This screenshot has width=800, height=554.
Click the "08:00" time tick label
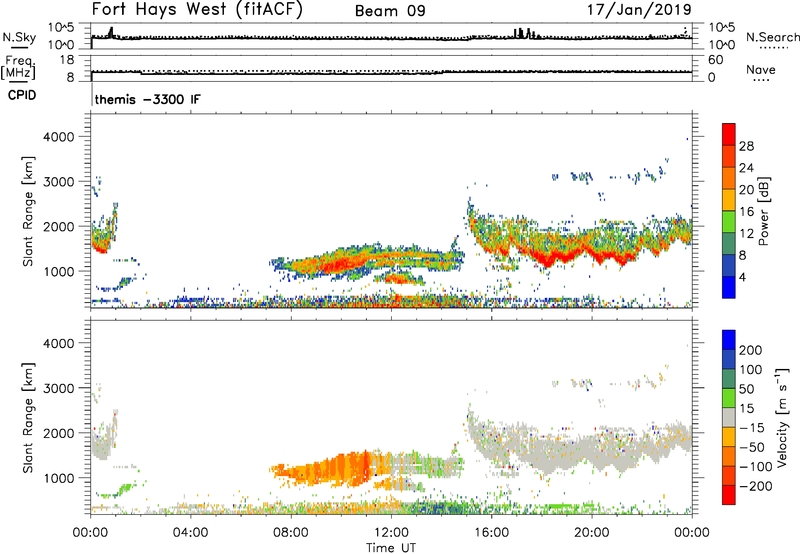pos(291,533)
